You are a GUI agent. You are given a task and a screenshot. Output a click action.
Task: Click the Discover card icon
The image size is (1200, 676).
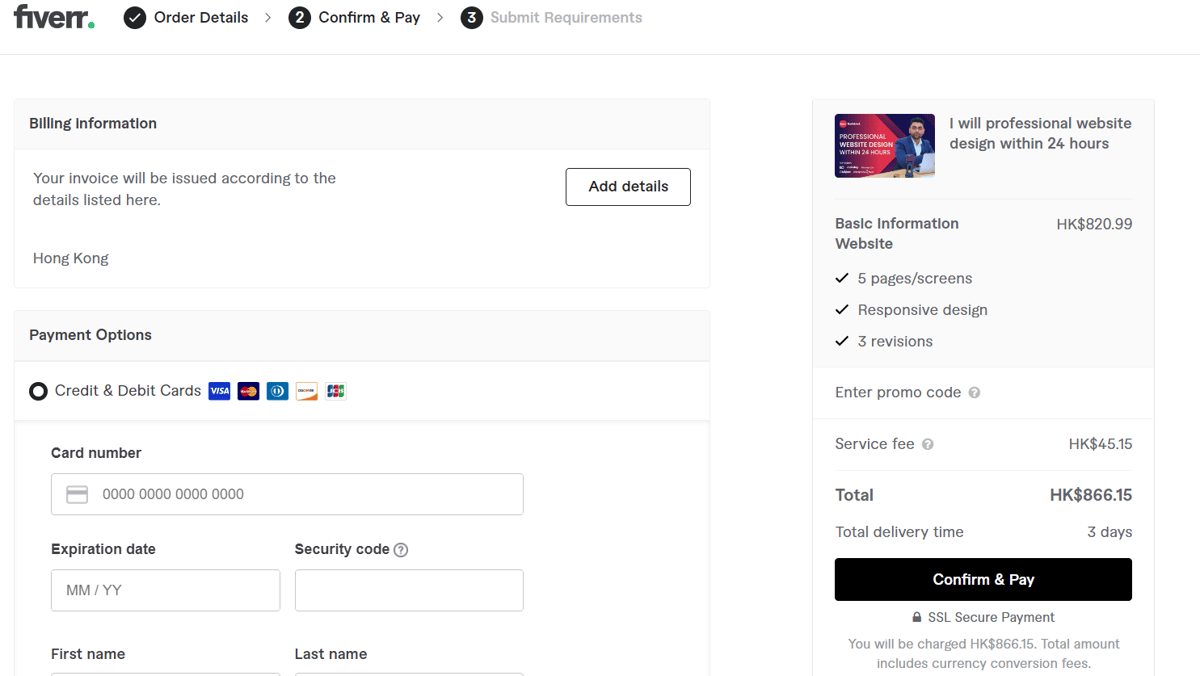click(306, 391)
